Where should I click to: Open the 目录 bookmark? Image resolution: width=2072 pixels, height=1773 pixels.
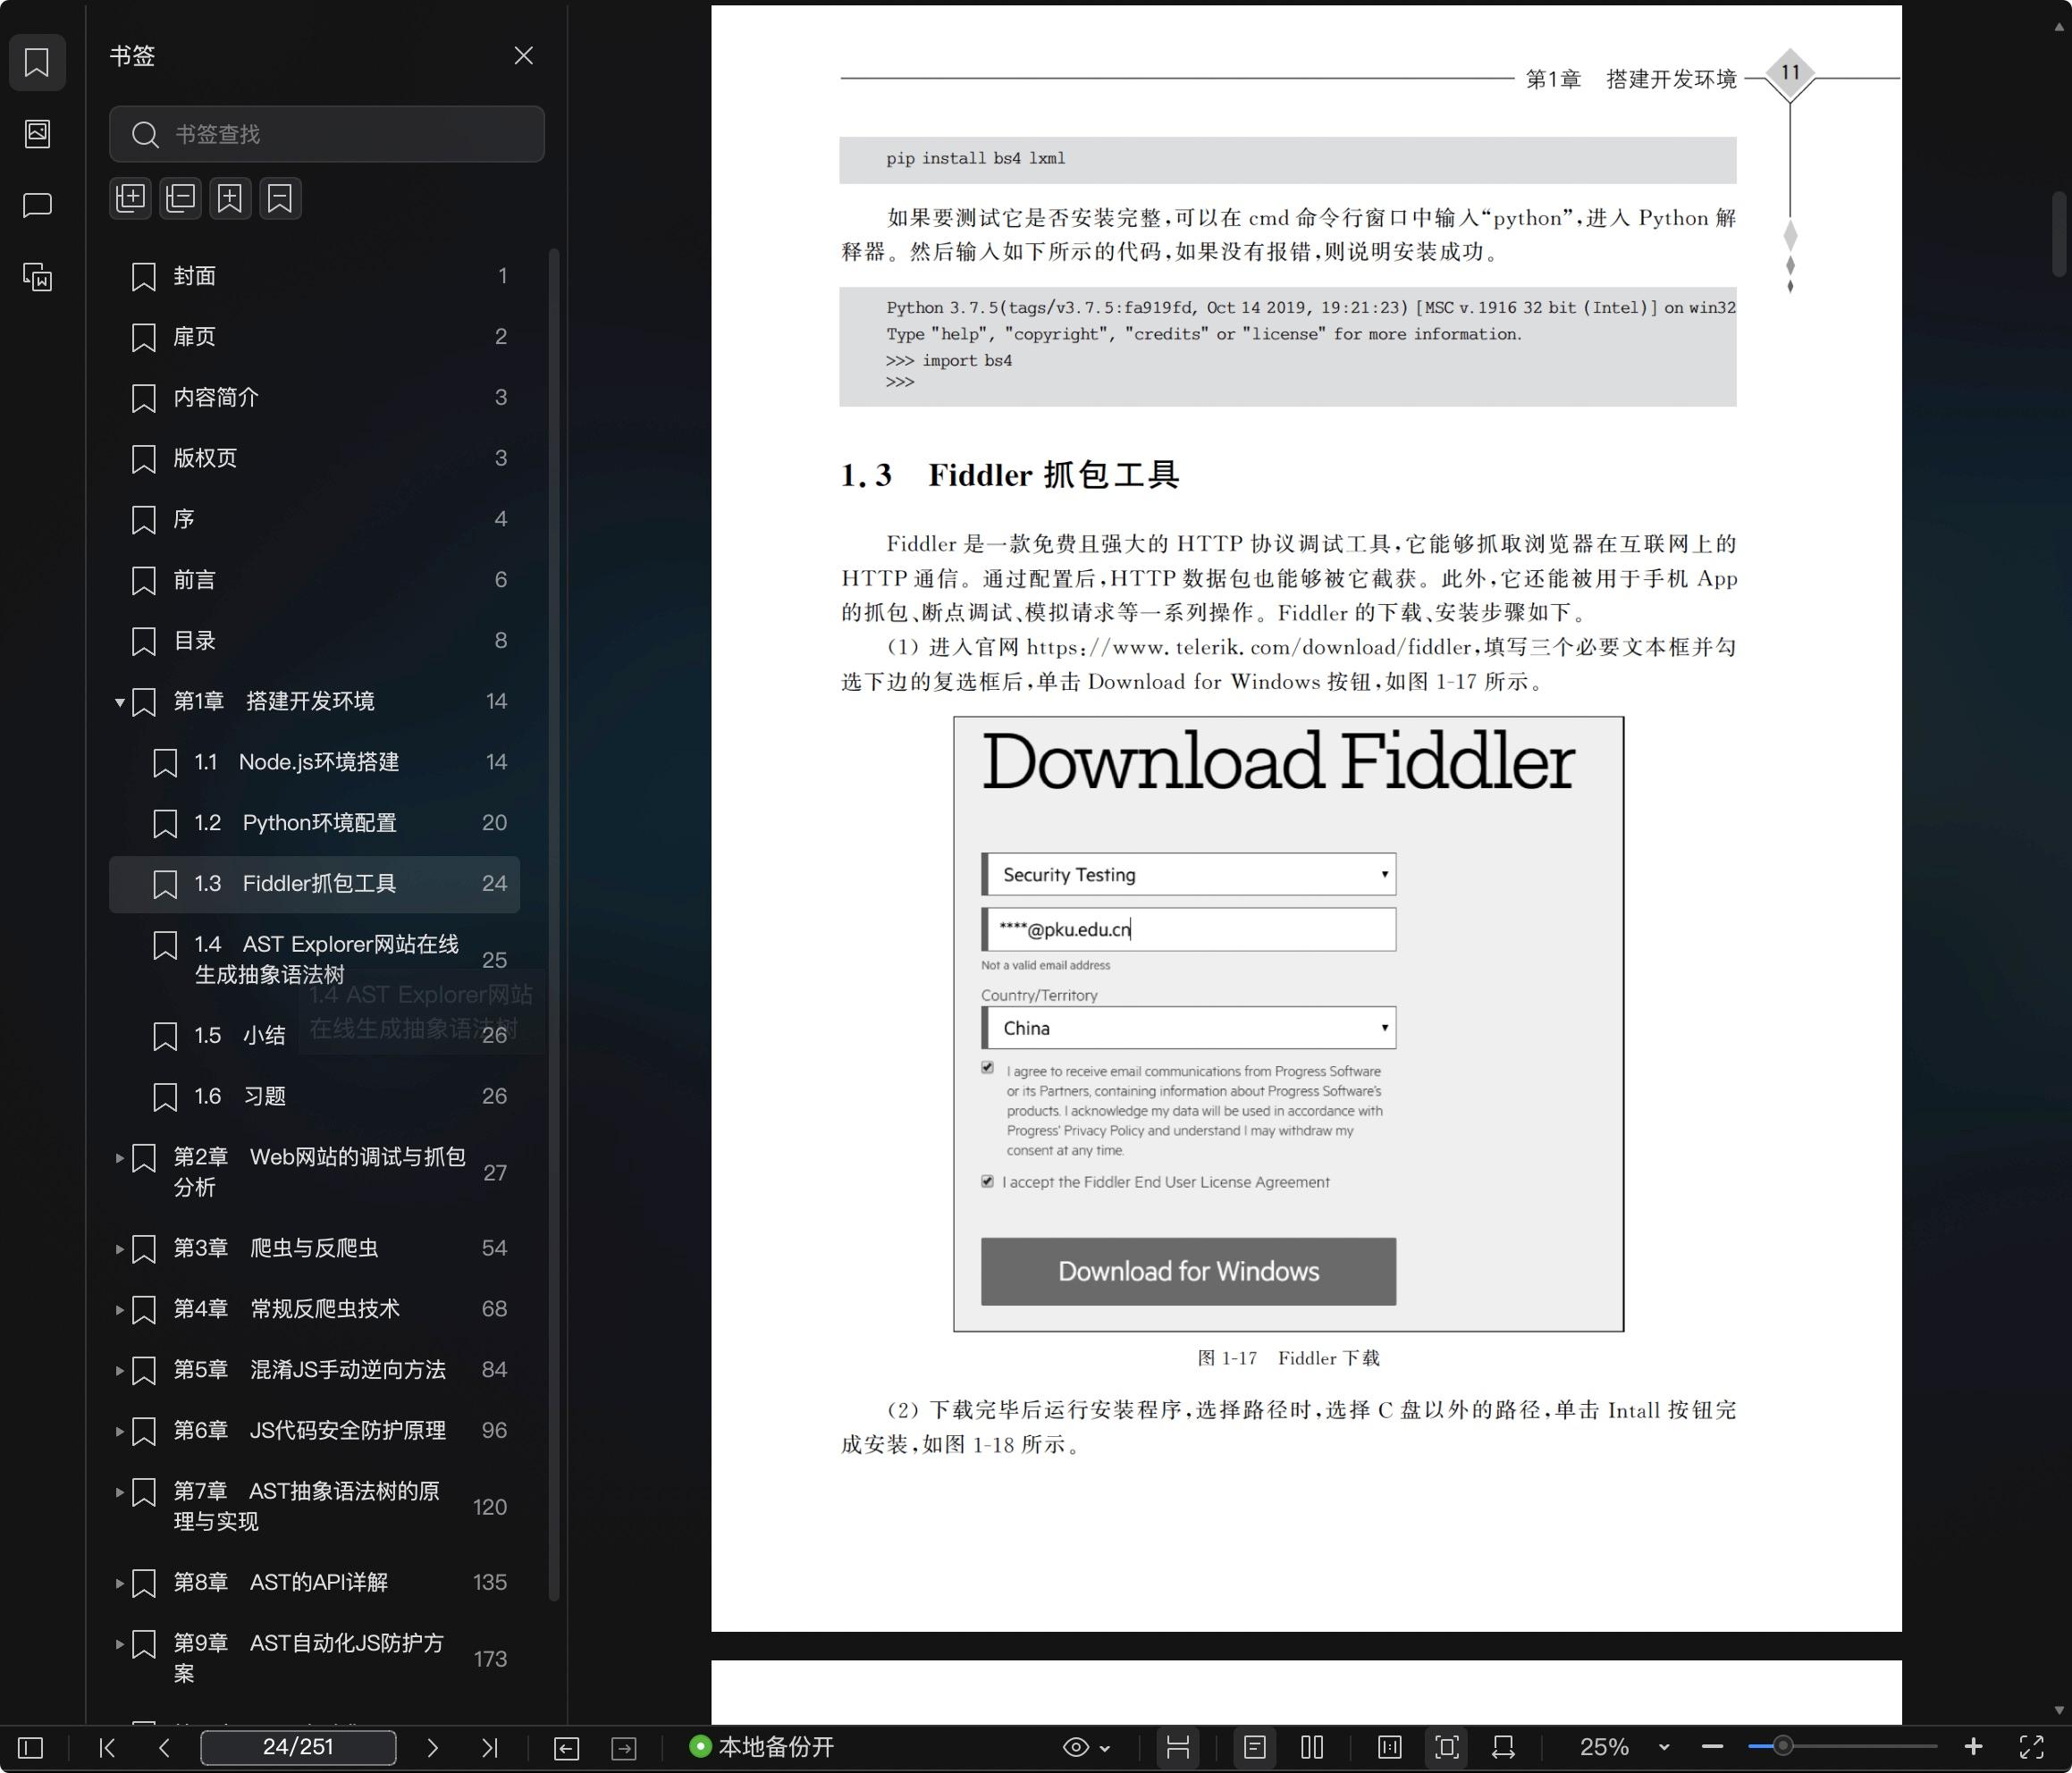[x=314, y=641]
